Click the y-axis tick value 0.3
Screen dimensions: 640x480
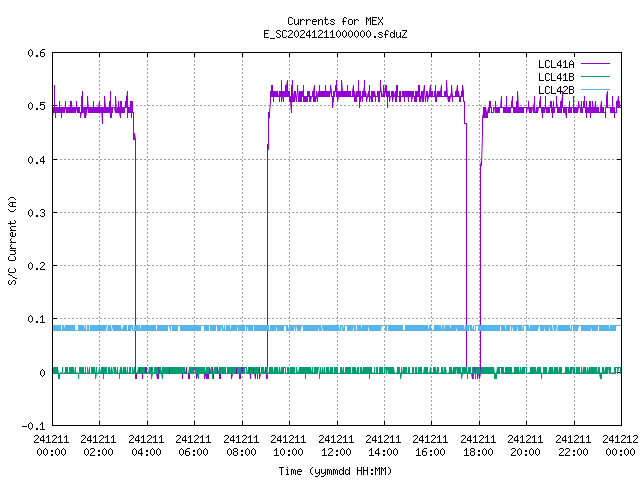[36, 213]
